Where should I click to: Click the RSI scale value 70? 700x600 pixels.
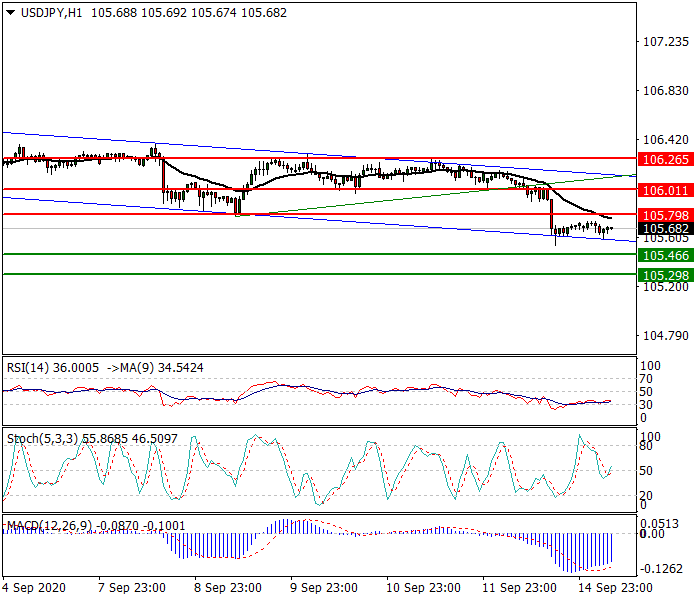pos(646,379)
